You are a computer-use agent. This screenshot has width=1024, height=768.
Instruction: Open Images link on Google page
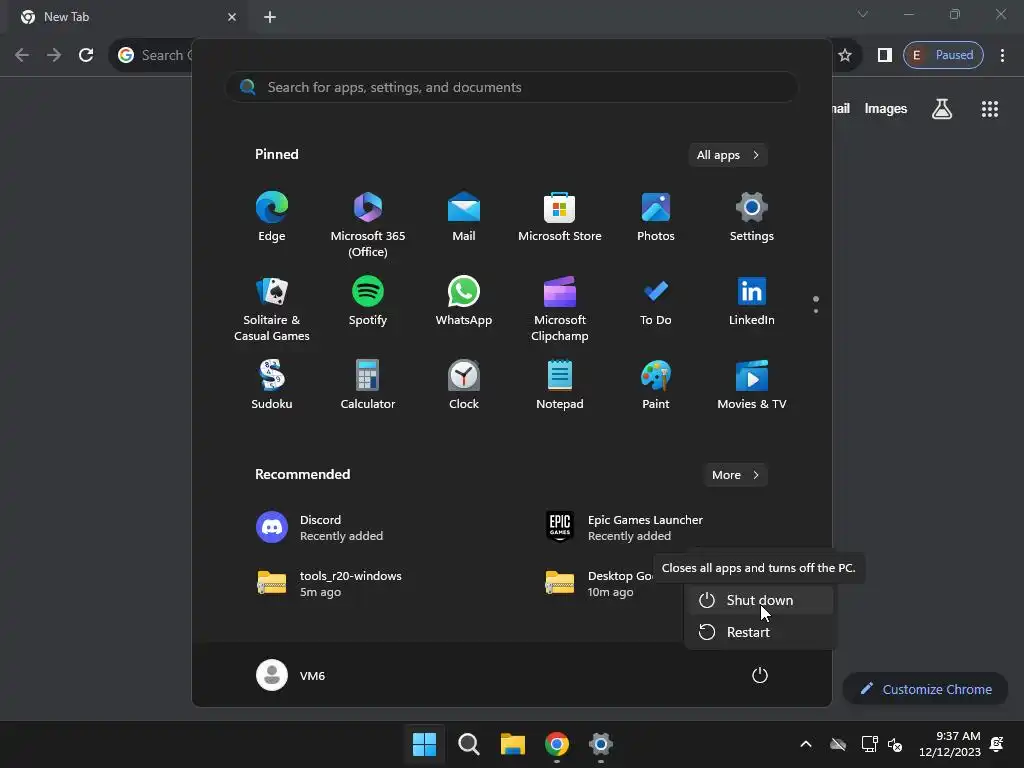(886, 108)
